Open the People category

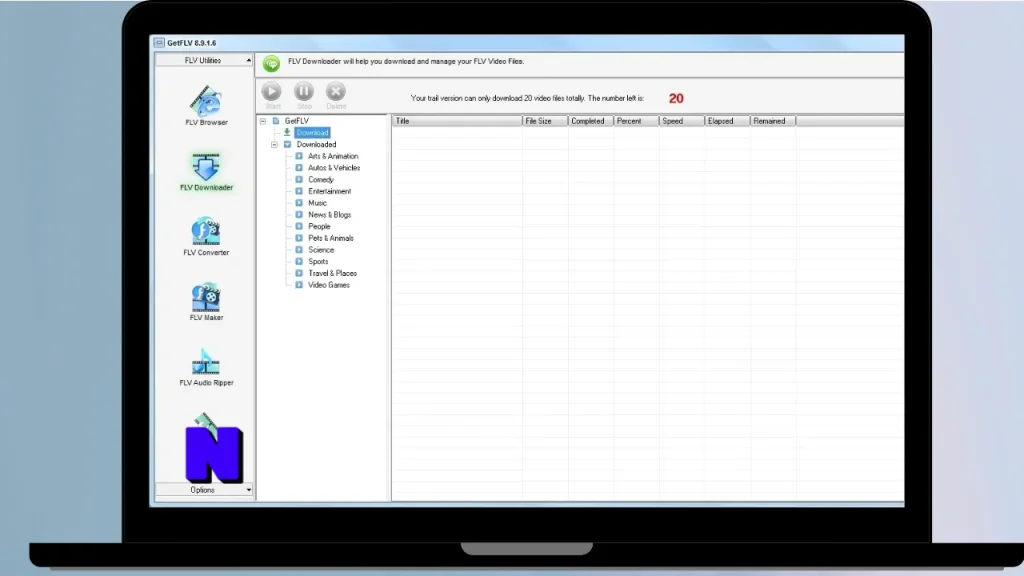pyautogui.click(x=319, y=227)
